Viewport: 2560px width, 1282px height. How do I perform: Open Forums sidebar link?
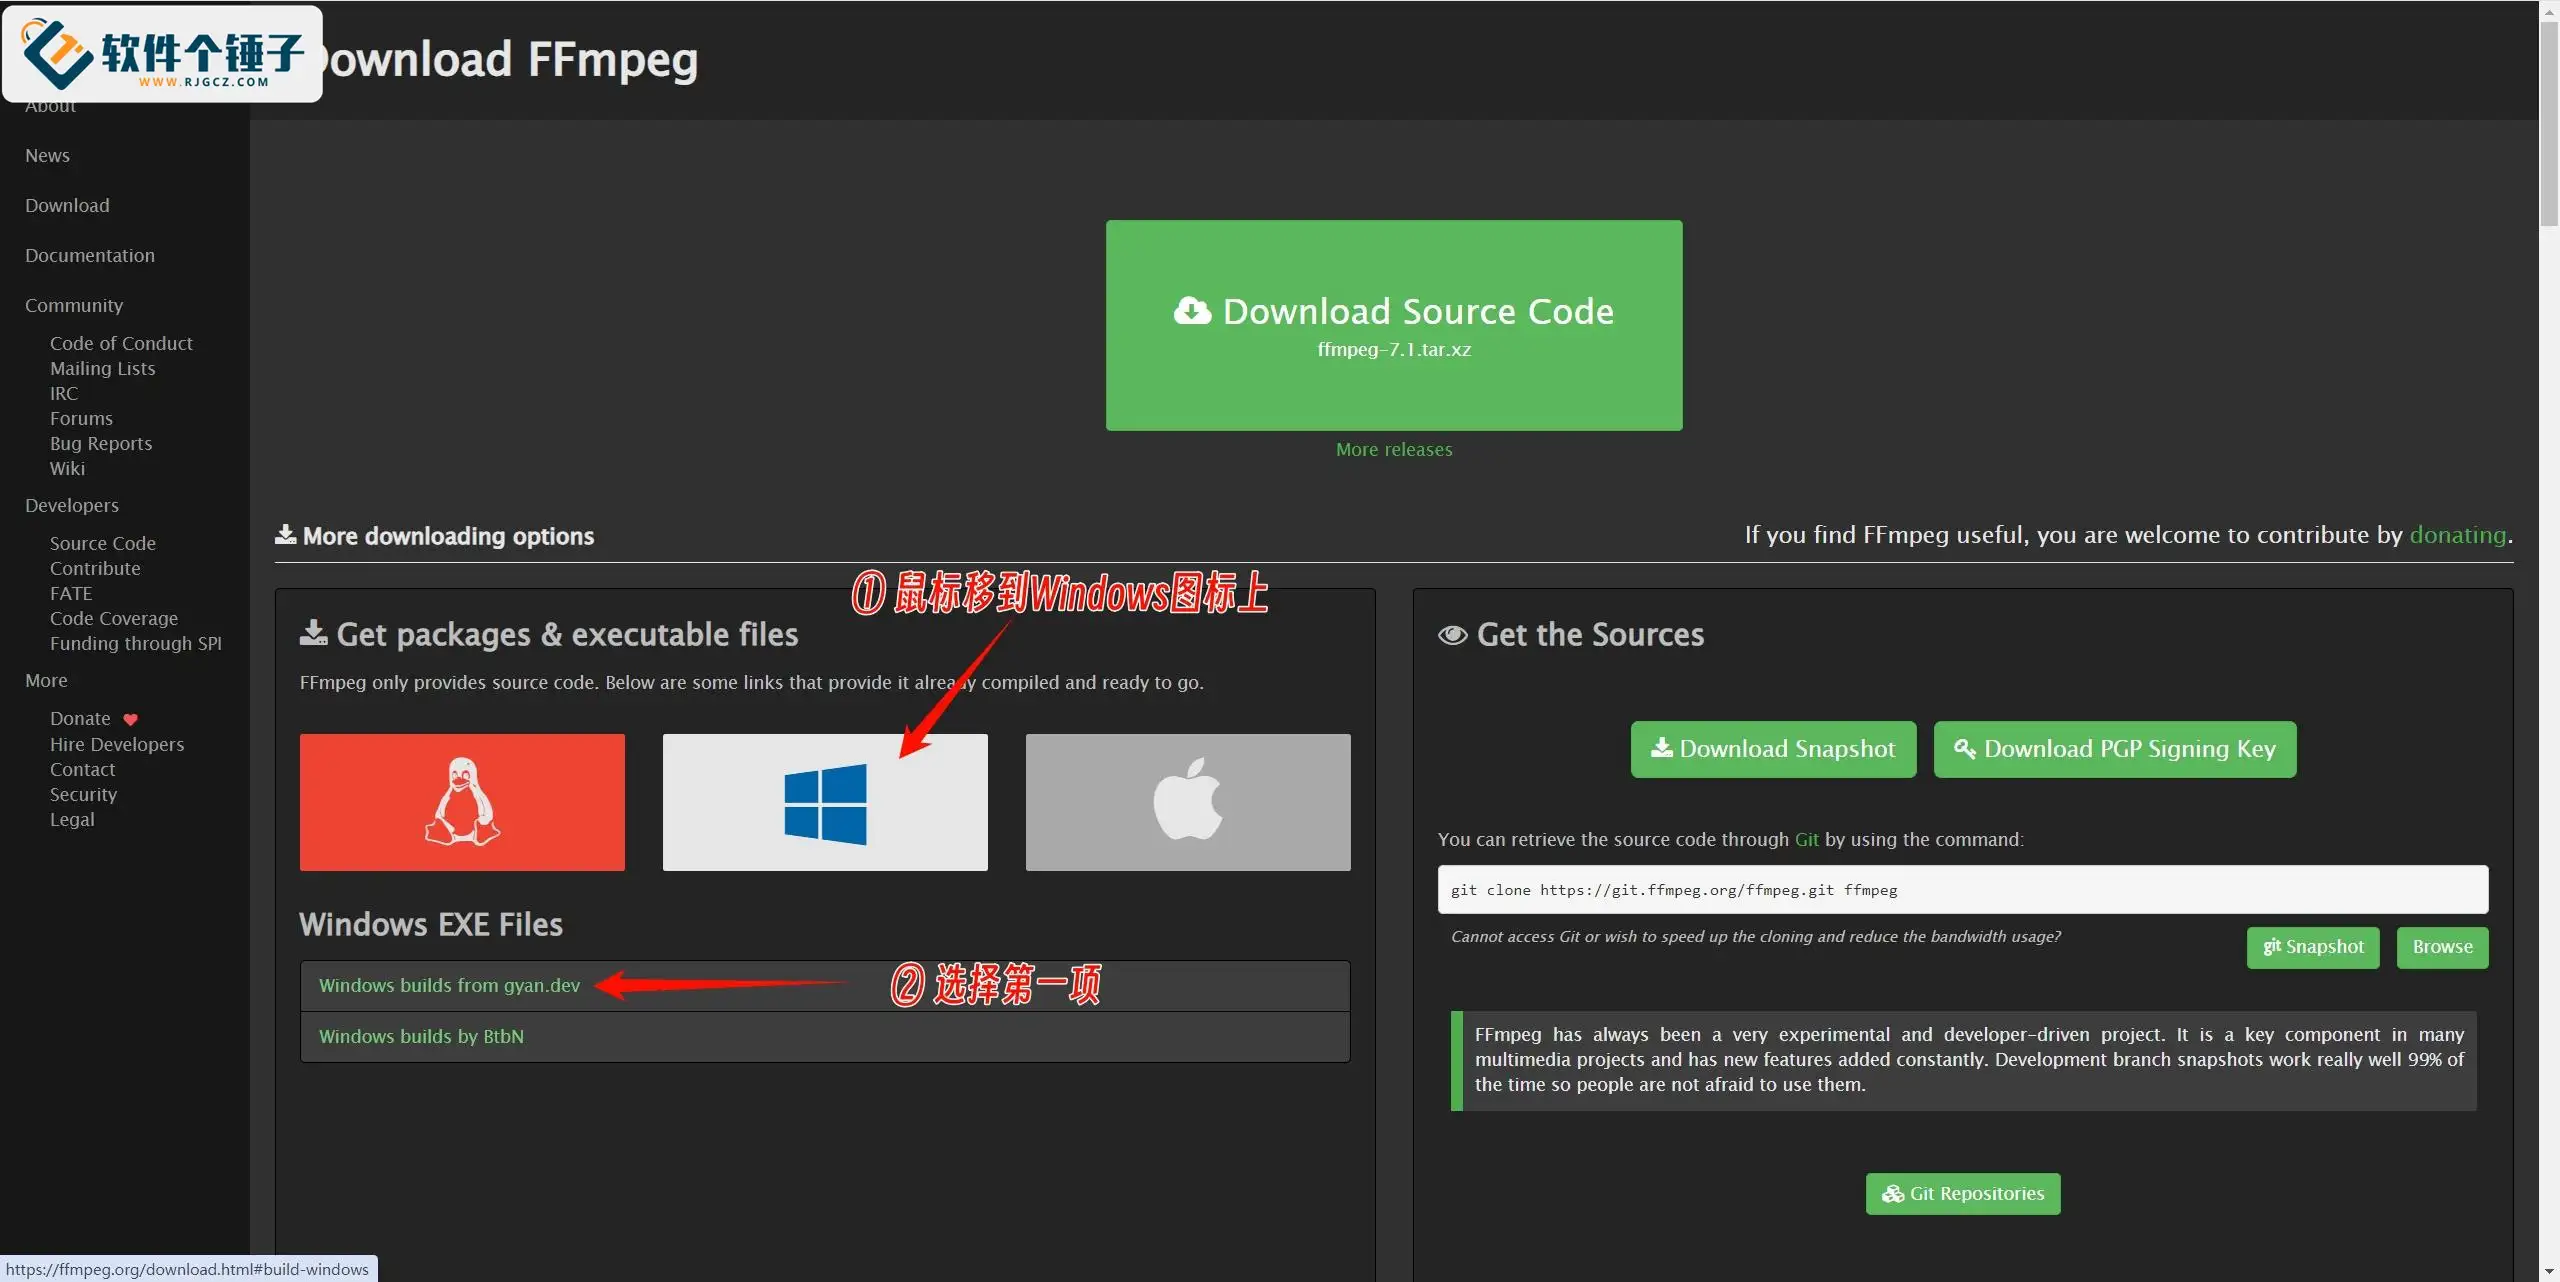click(81, 419)
